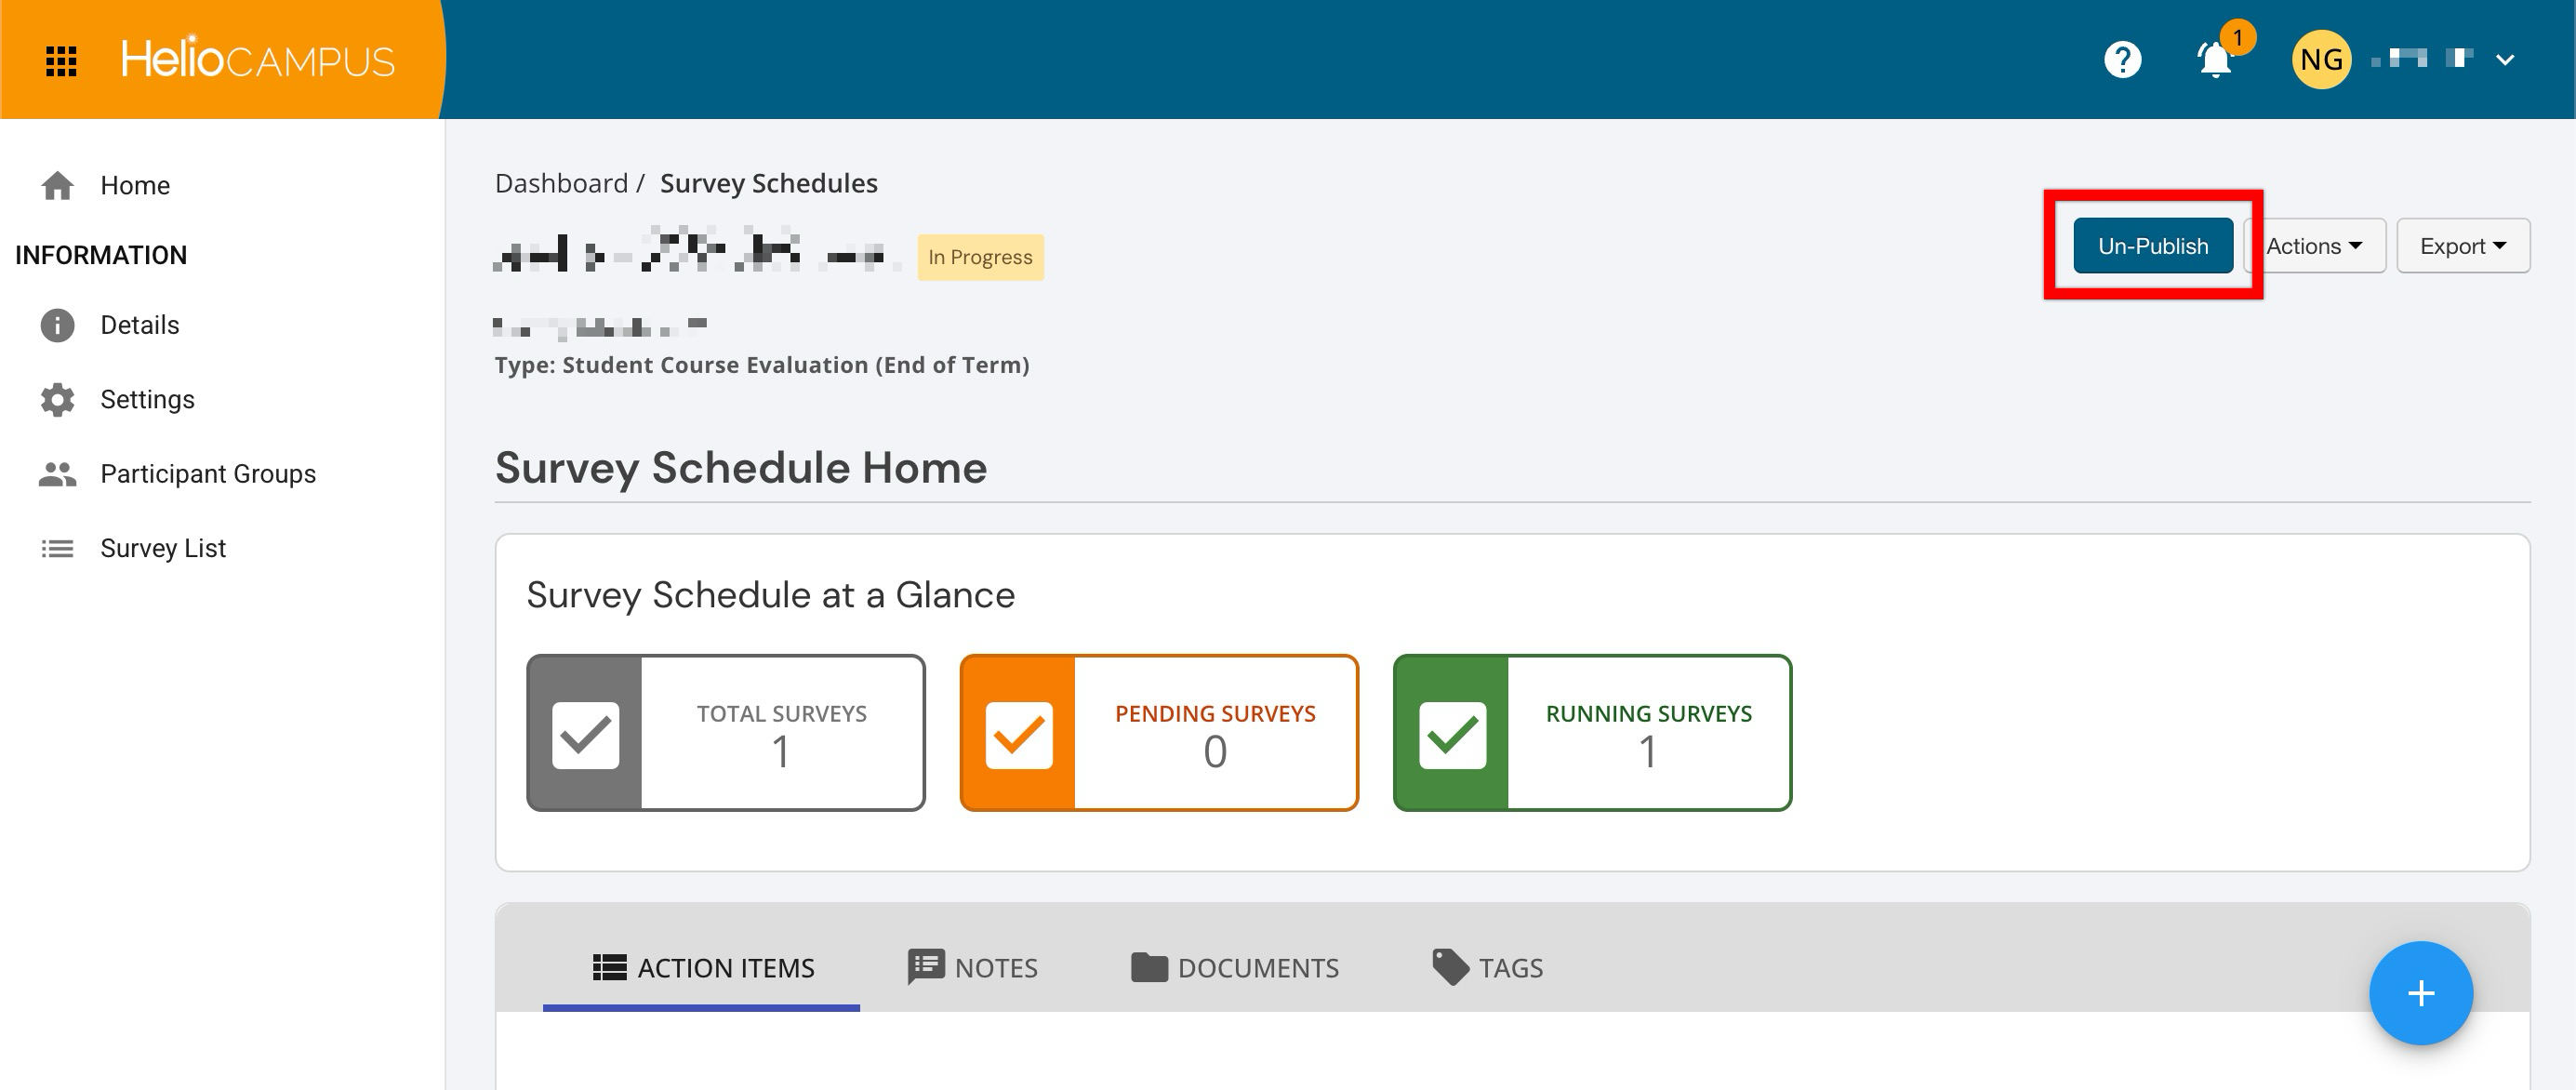Viewport: 2576px width, 1090px height.
Task: Click the NG user avatar
Action: pyautogui.click(x=2321, y=60)
